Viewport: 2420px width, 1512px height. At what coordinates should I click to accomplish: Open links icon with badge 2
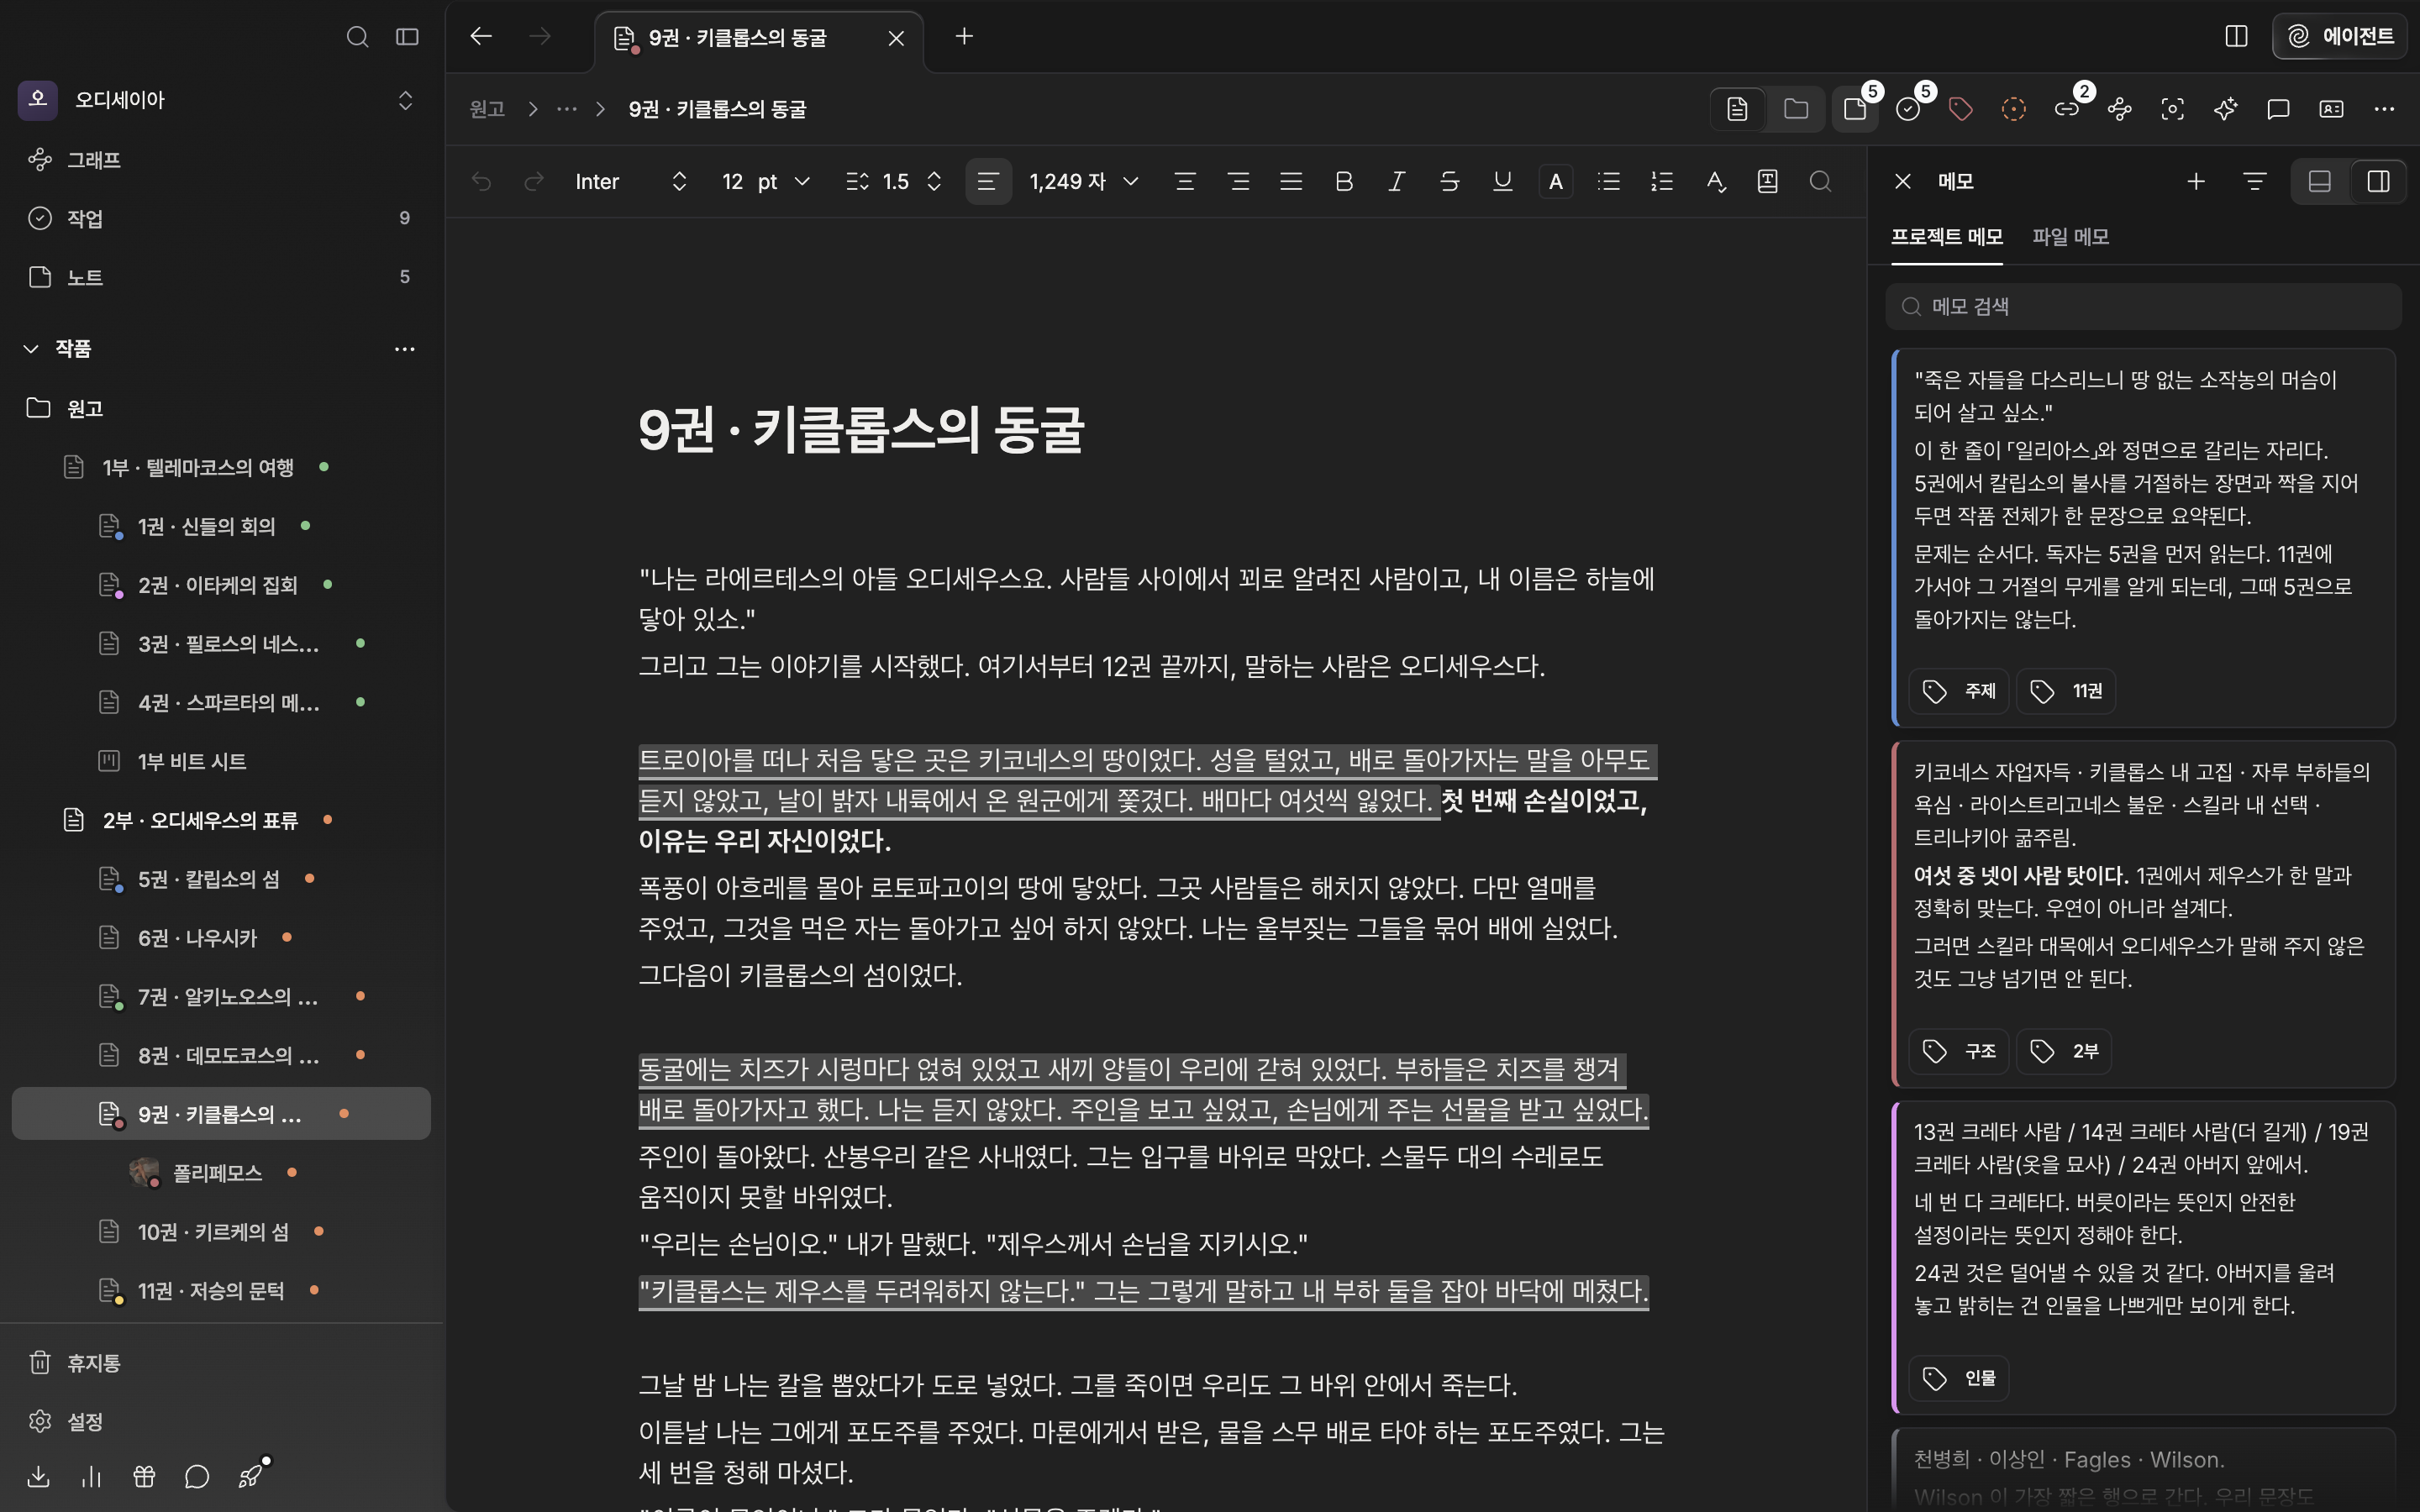(2067, 109)
